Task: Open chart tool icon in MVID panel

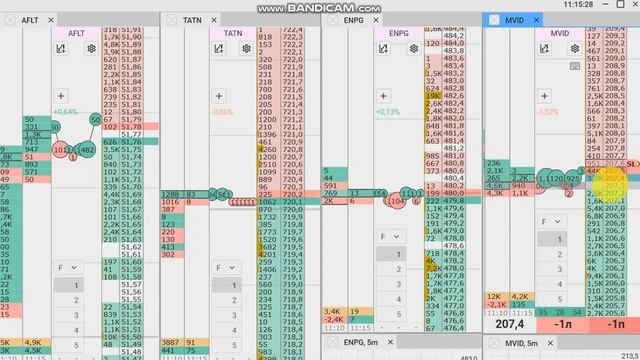Action: 544,49
